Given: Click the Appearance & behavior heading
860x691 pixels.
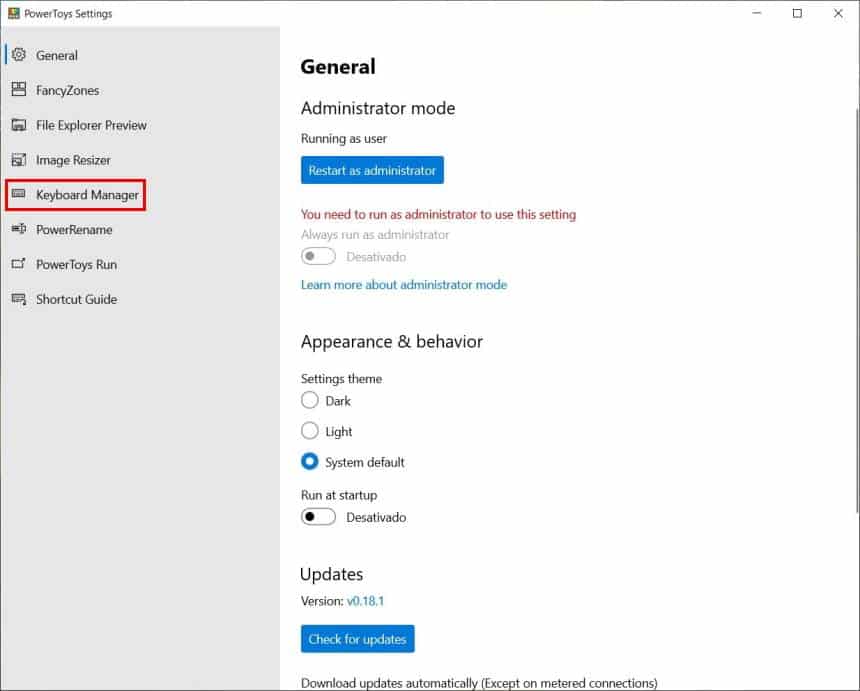Looking at the screenshot, I should click(392, 342).
